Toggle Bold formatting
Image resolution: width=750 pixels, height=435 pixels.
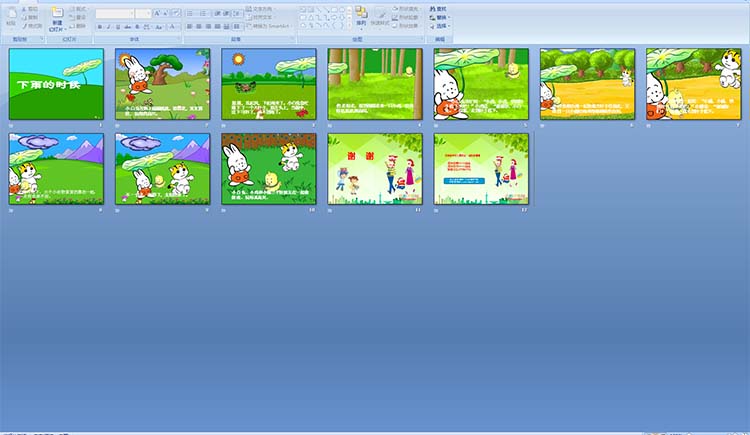pos(99,27)
